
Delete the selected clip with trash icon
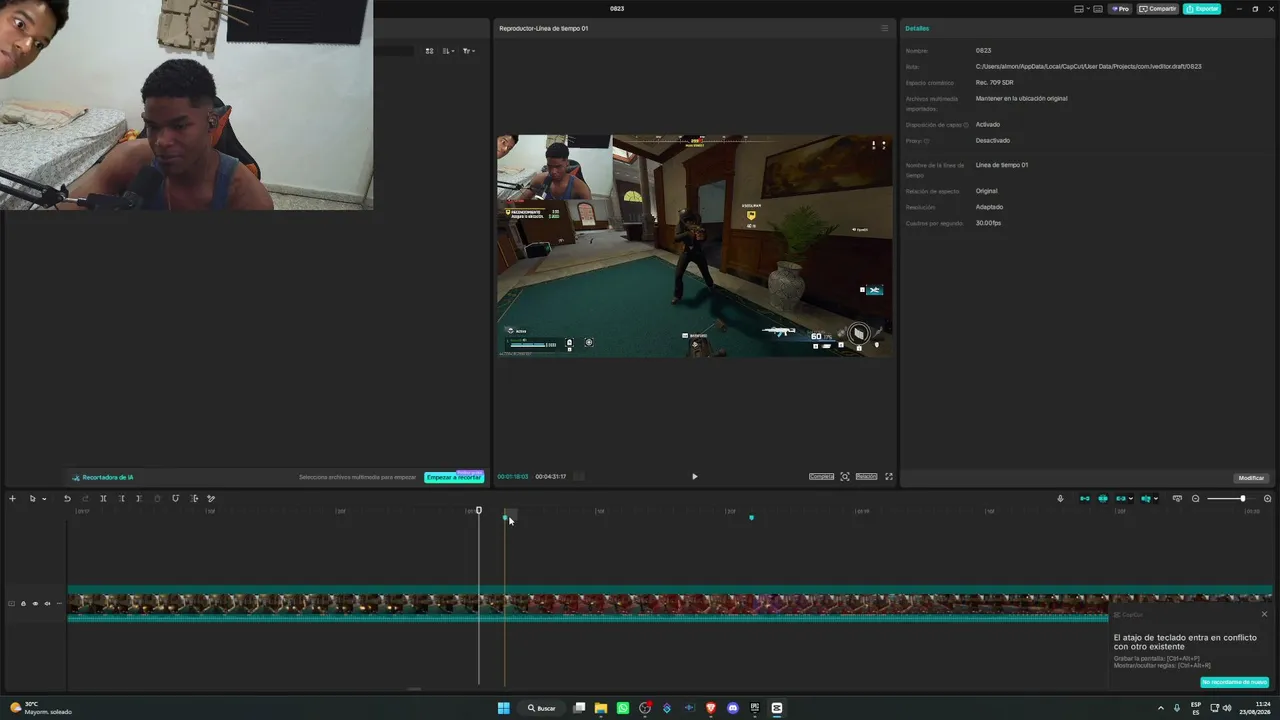157,498
